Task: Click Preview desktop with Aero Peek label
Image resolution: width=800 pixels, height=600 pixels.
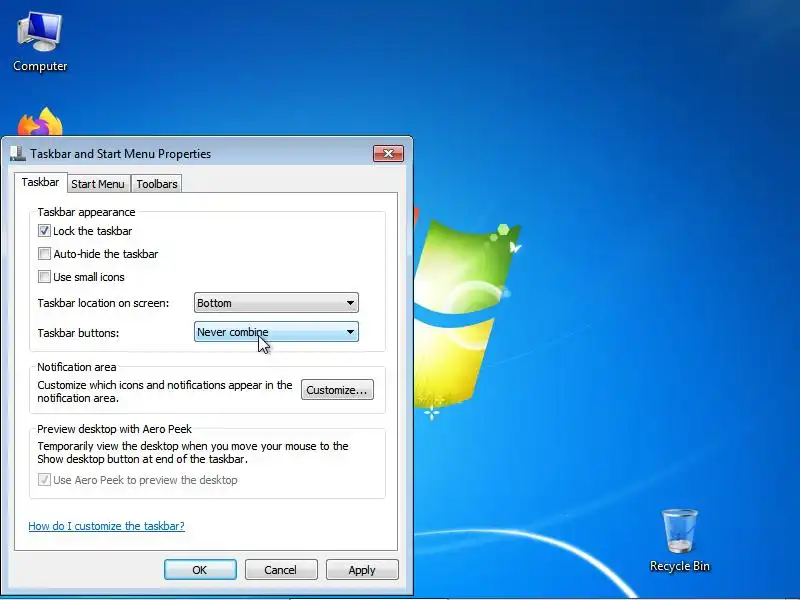Action: [x=114, y=429]
